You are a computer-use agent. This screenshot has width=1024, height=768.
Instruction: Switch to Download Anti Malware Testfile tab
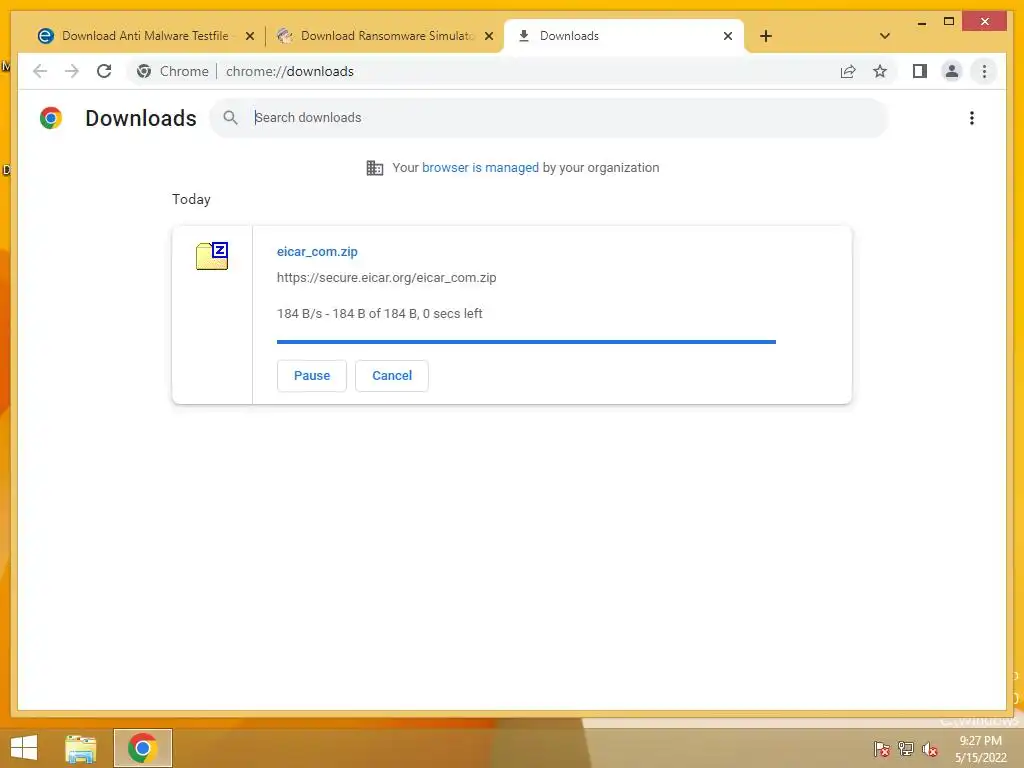click(145, 36)
